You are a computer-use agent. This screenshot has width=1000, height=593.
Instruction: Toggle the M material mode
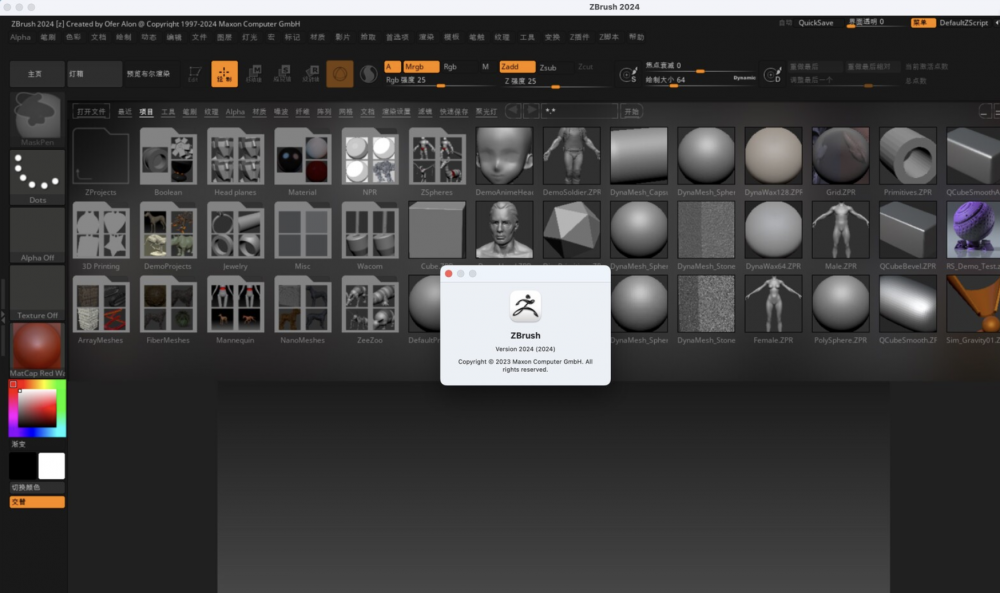pos(485,66)
